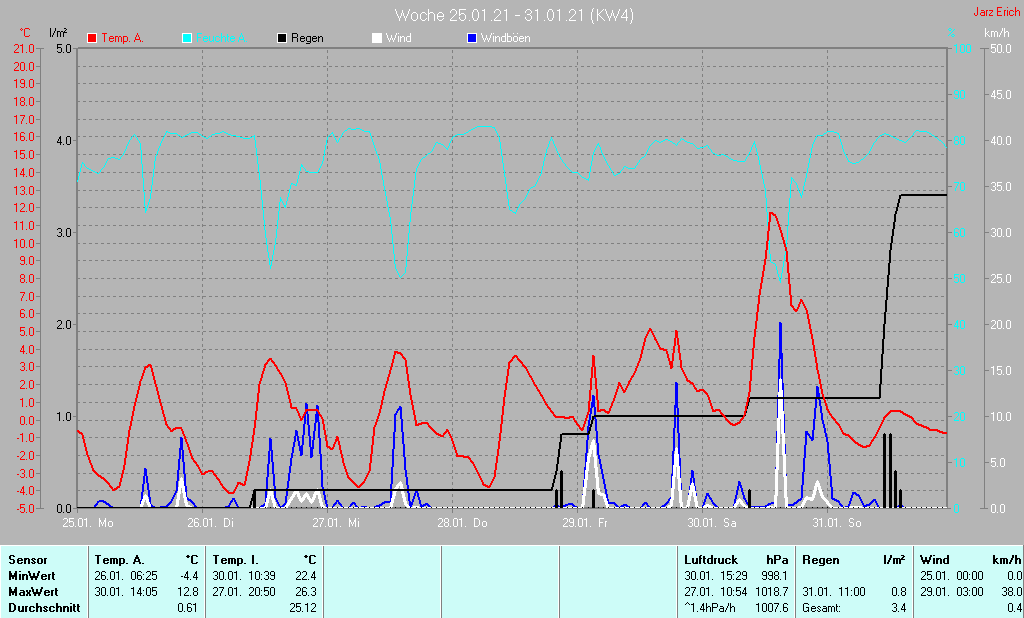Viewport: 1024px width, 618px height.
Task: Click the '50.0' tick on the km/h axis
Action: [x=1000, y=48]
